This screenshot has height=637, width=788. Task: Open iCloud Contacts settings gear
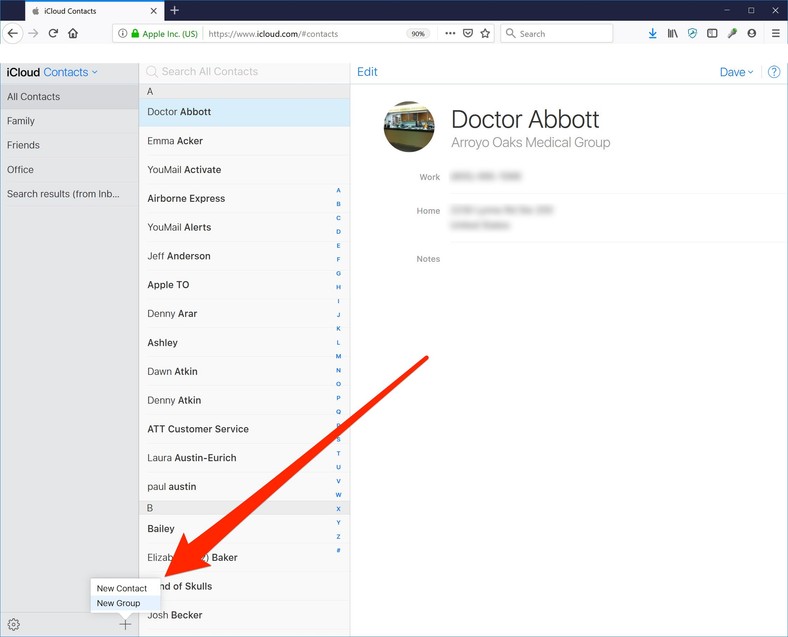(x=14, y=624)
